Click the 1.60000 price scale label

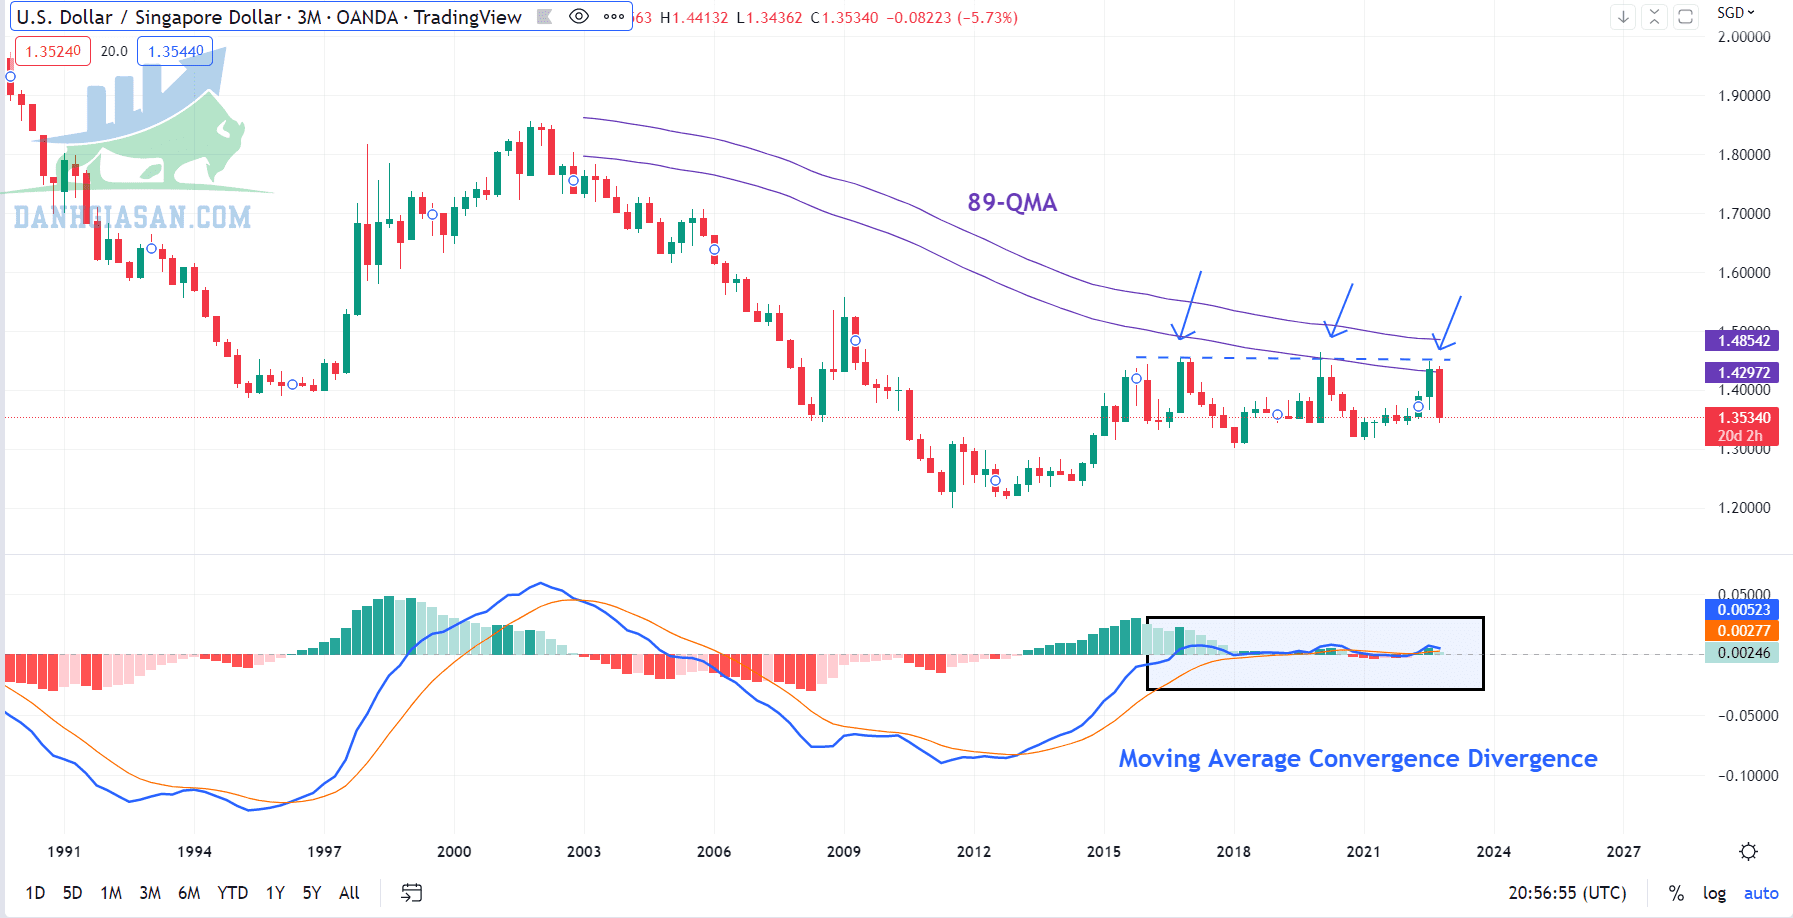pos(1744,273)
